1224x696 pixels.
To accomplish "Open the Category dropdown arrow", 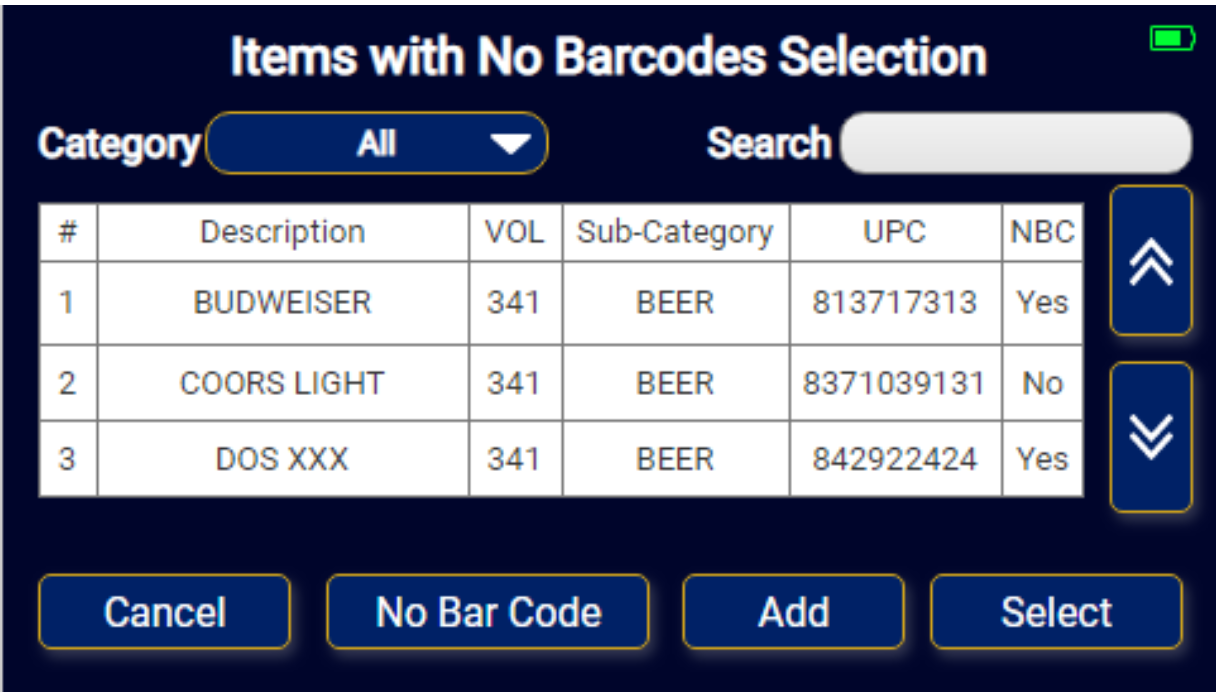I will tap(511, 144).
